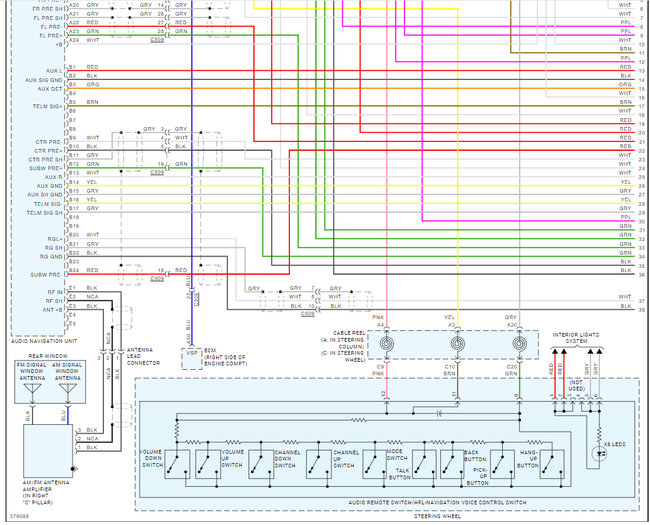
Task: Click the RG GND pin label
Action: [51, 257]
